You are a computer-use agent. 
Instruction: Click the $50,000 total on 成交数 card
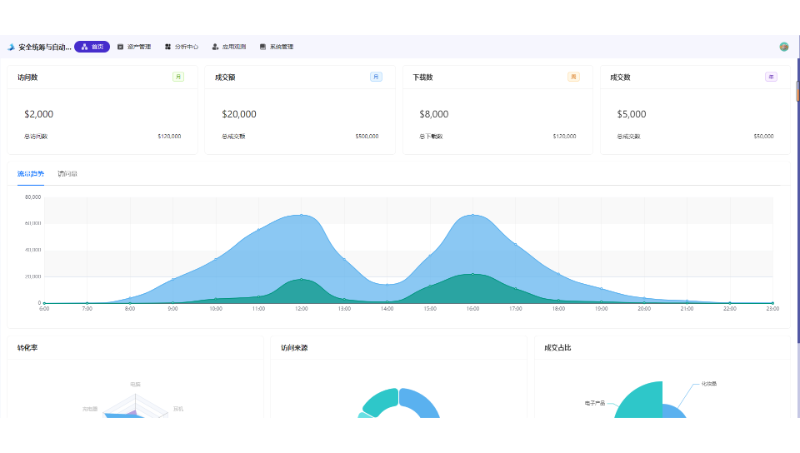[x=764, y=136]
